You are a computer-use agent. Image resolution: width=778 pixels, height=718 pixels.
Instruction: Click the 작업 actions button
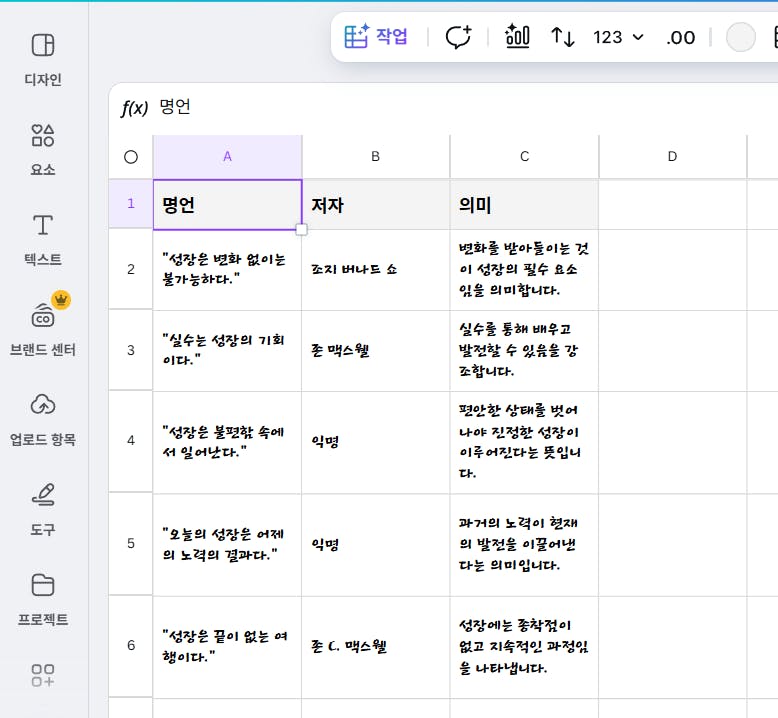377,37
